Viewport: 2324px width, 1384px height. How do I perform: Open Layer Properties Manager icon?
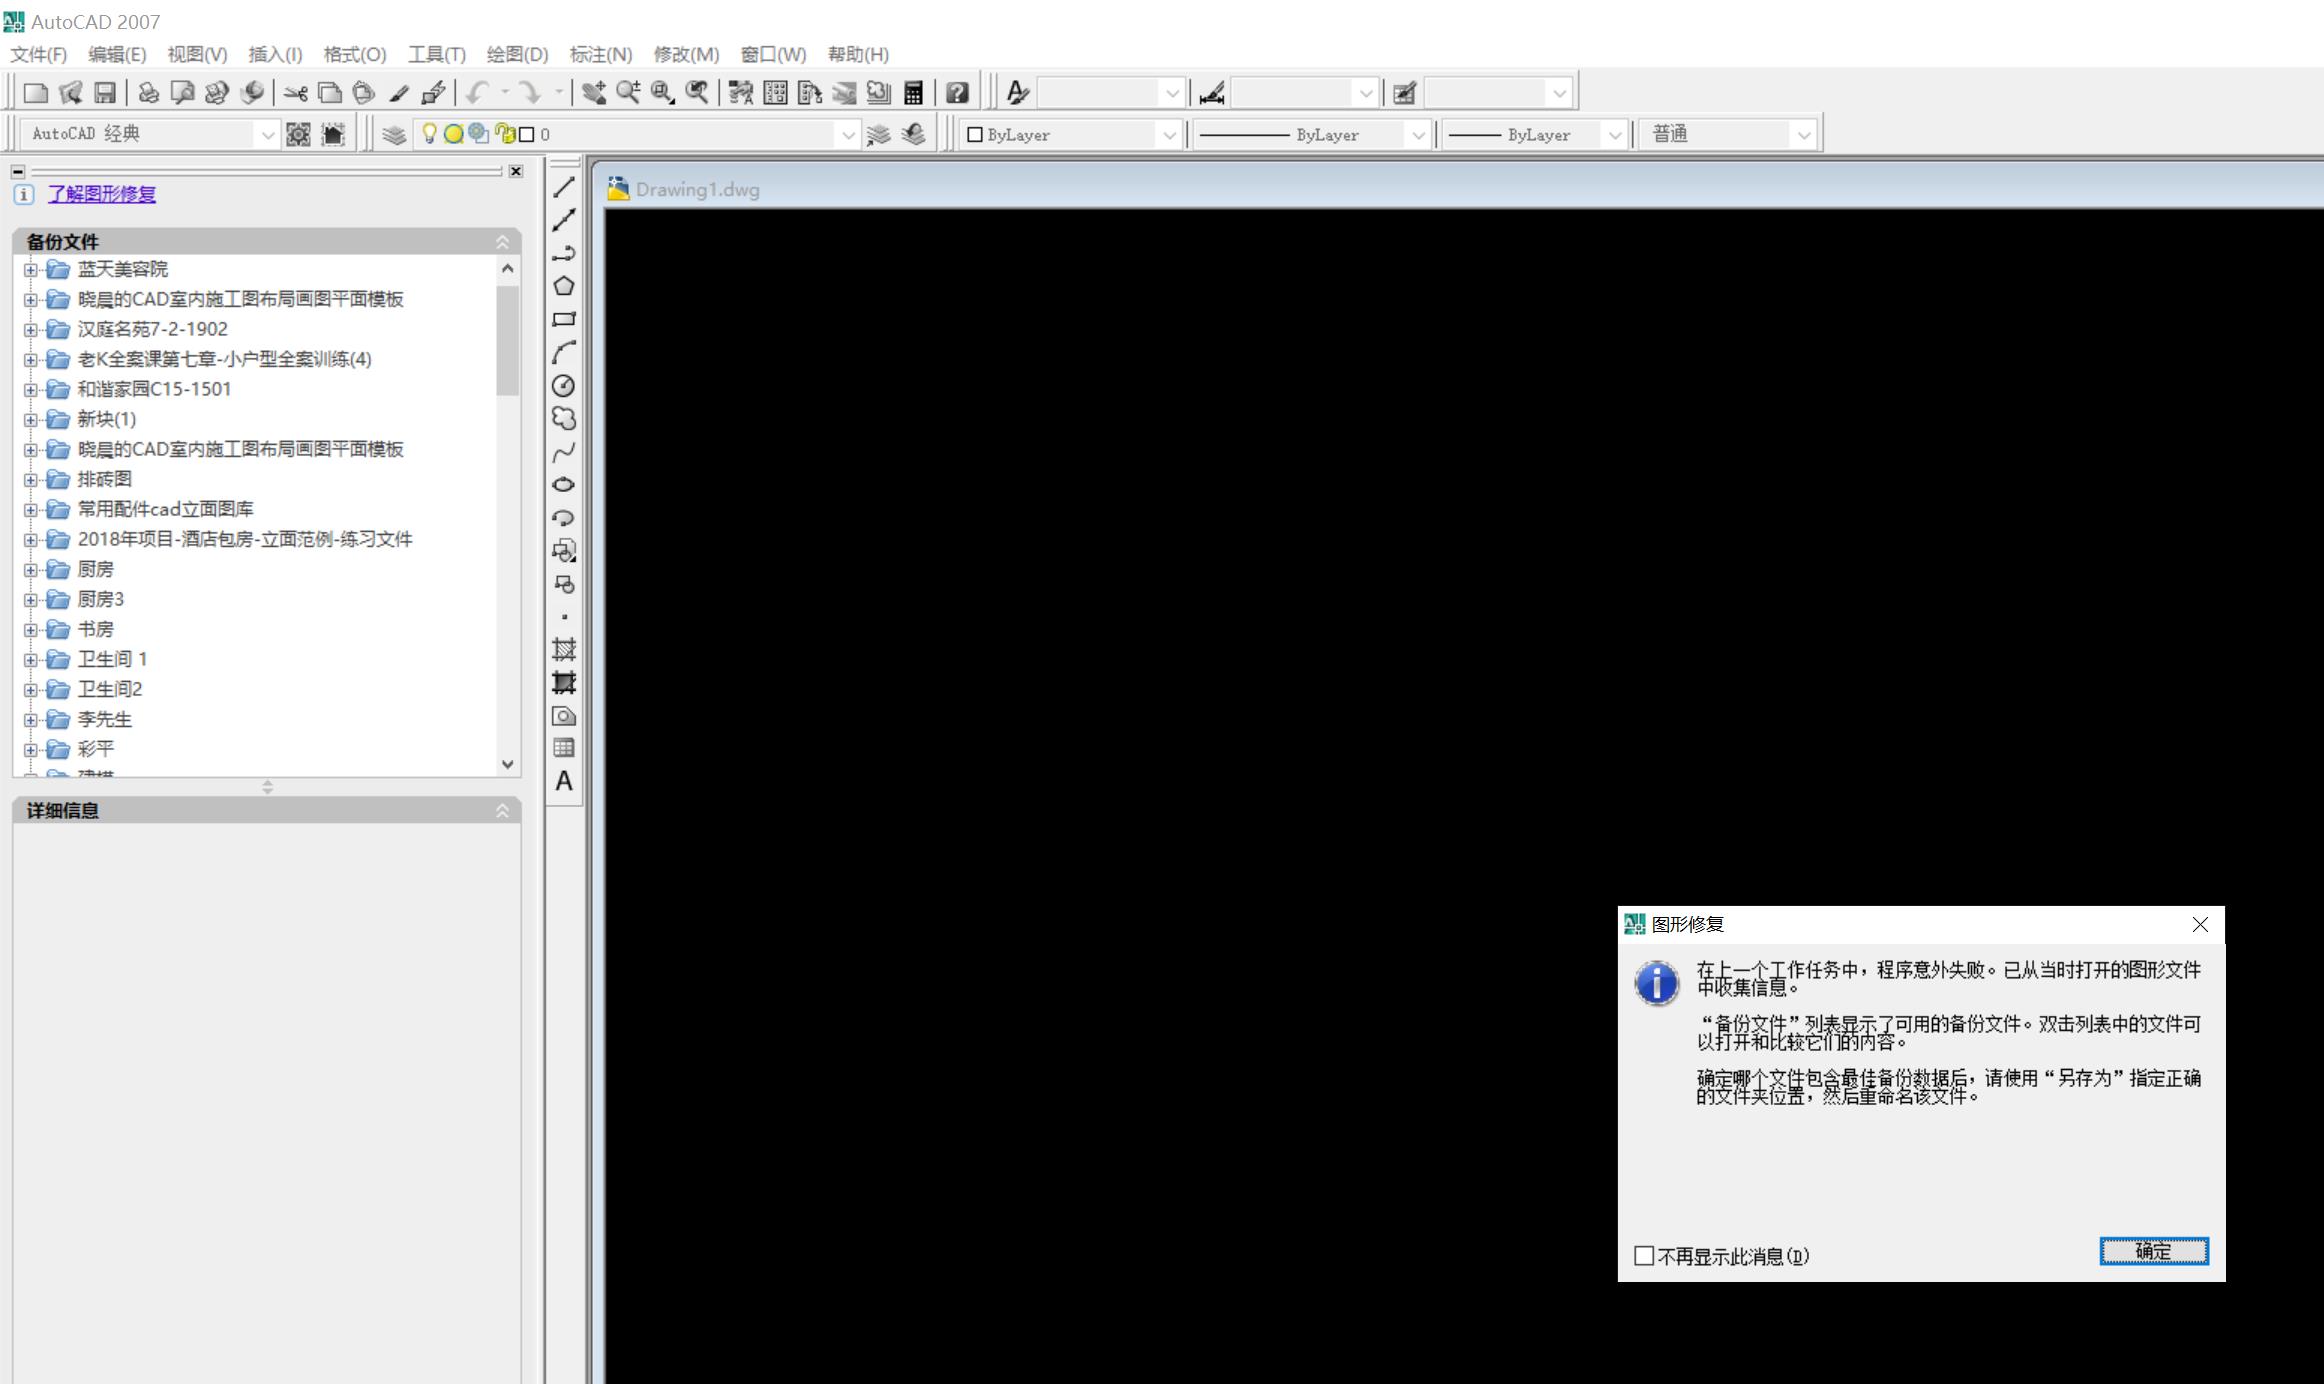tap(394, 134)
